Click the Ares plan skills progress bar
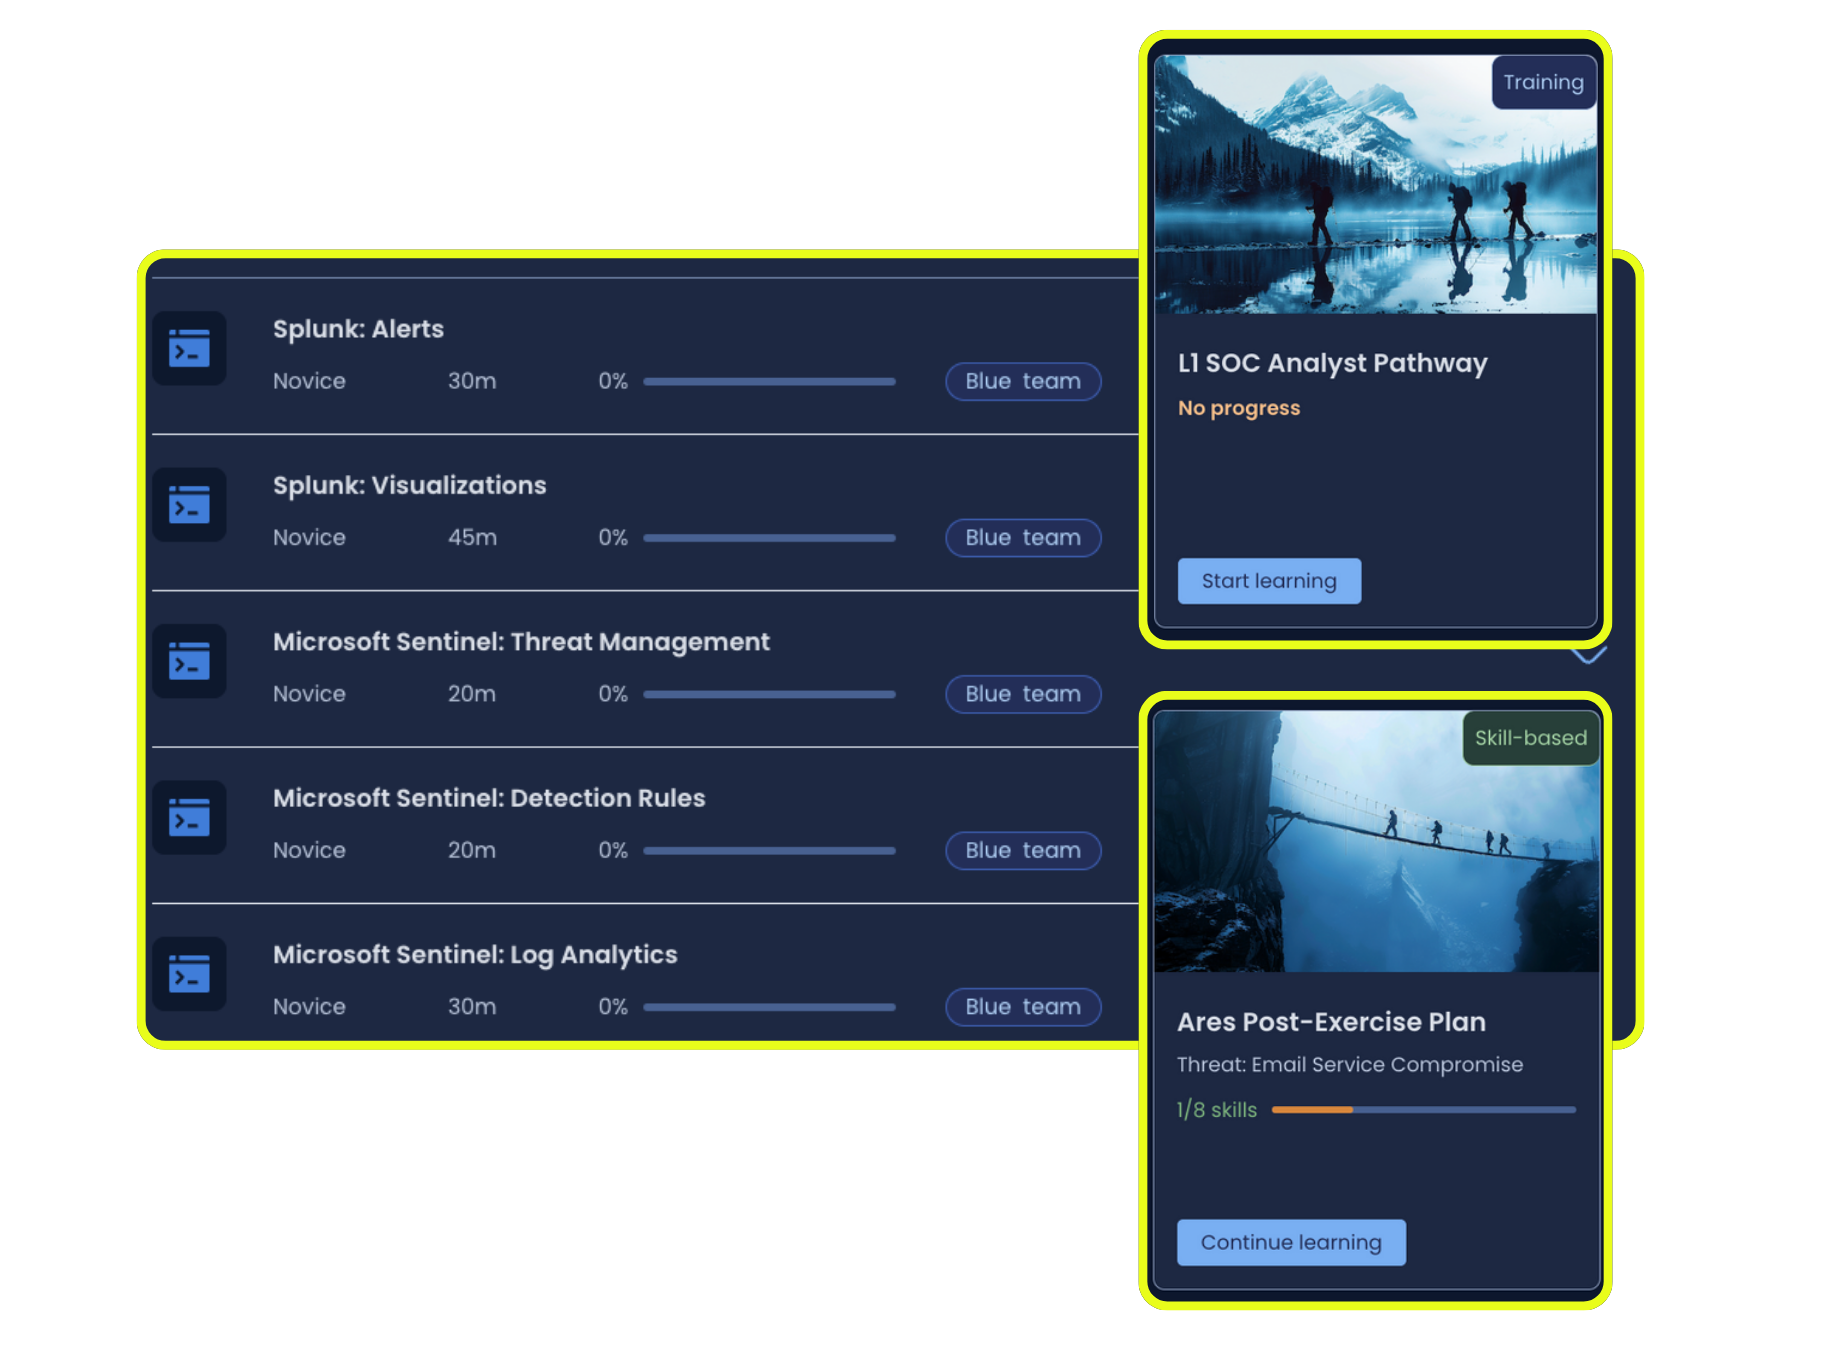The height and width of the screenshot is (1366, 1822). (x=1424, y=1110)
